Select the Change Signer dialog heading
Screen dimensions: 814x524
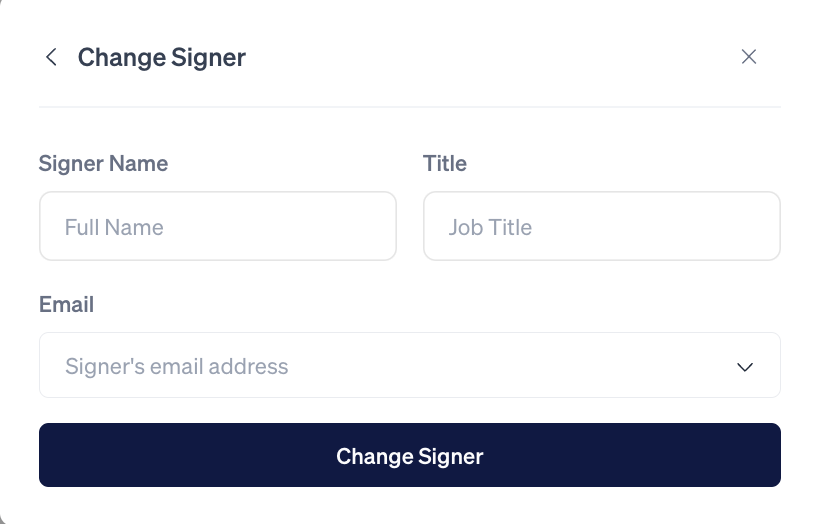(x=161, y=57)
